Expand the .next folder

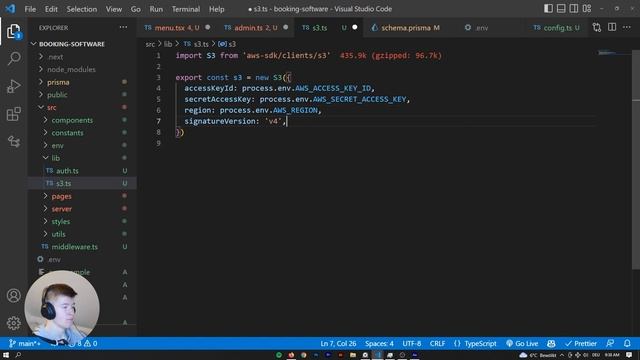[56, 57]
